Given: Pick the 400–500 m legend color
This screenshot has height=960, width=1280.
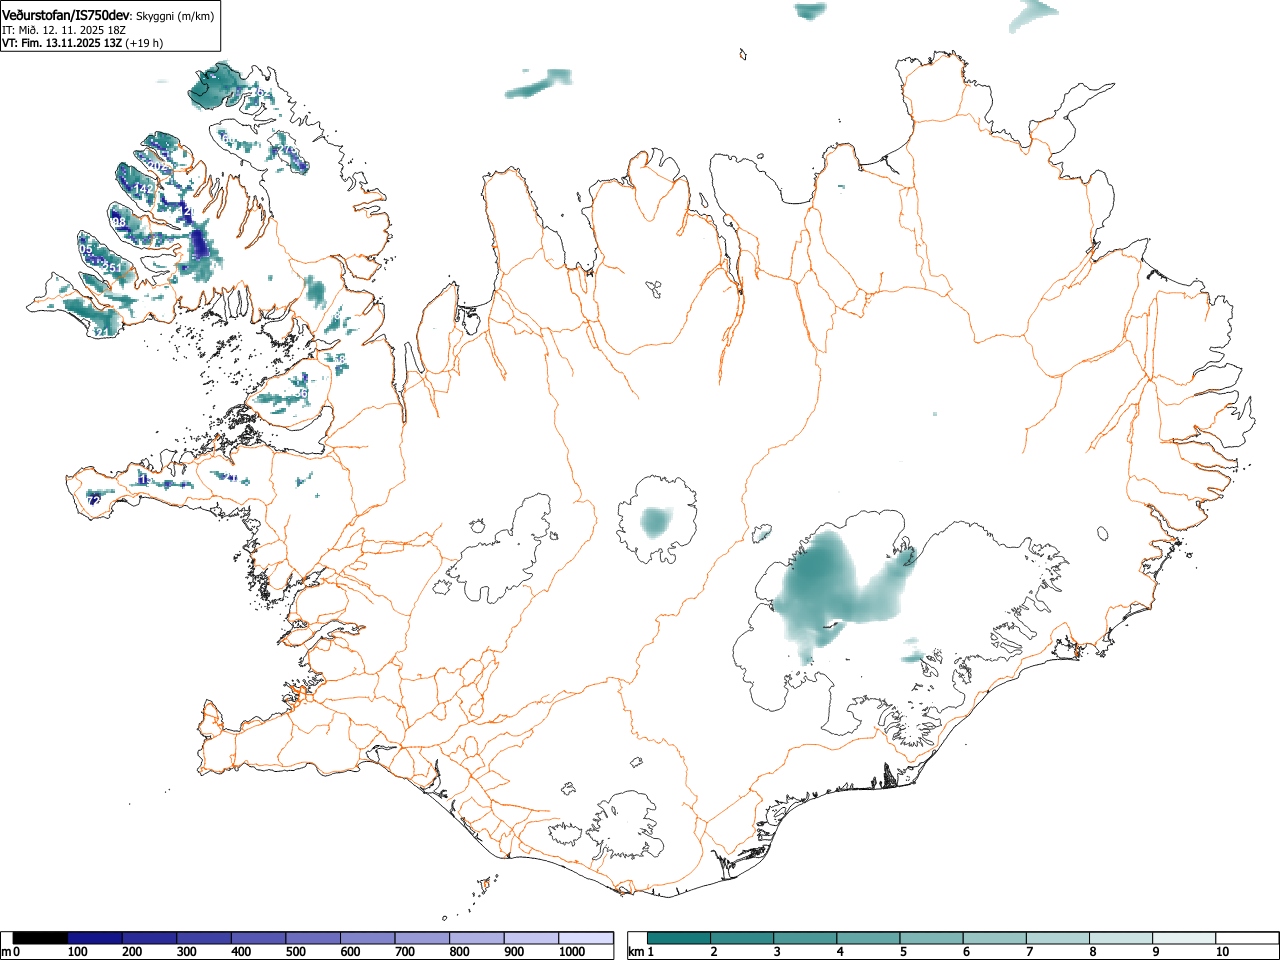Looking at the screenshot, I should pos(259,938).
